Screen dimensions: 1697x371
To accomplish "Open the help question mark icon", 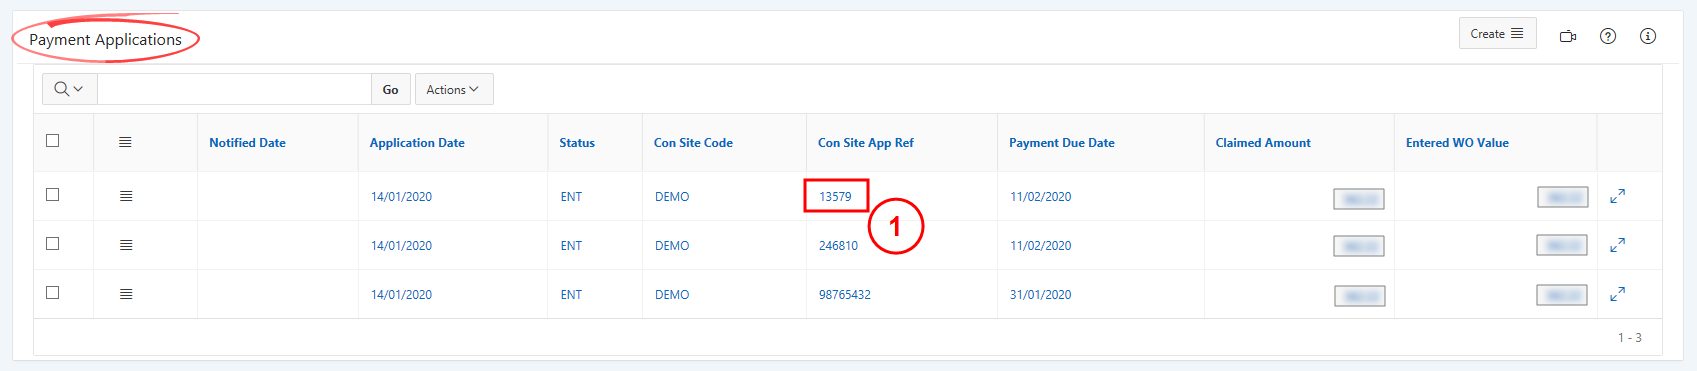I will [1608, 37].
